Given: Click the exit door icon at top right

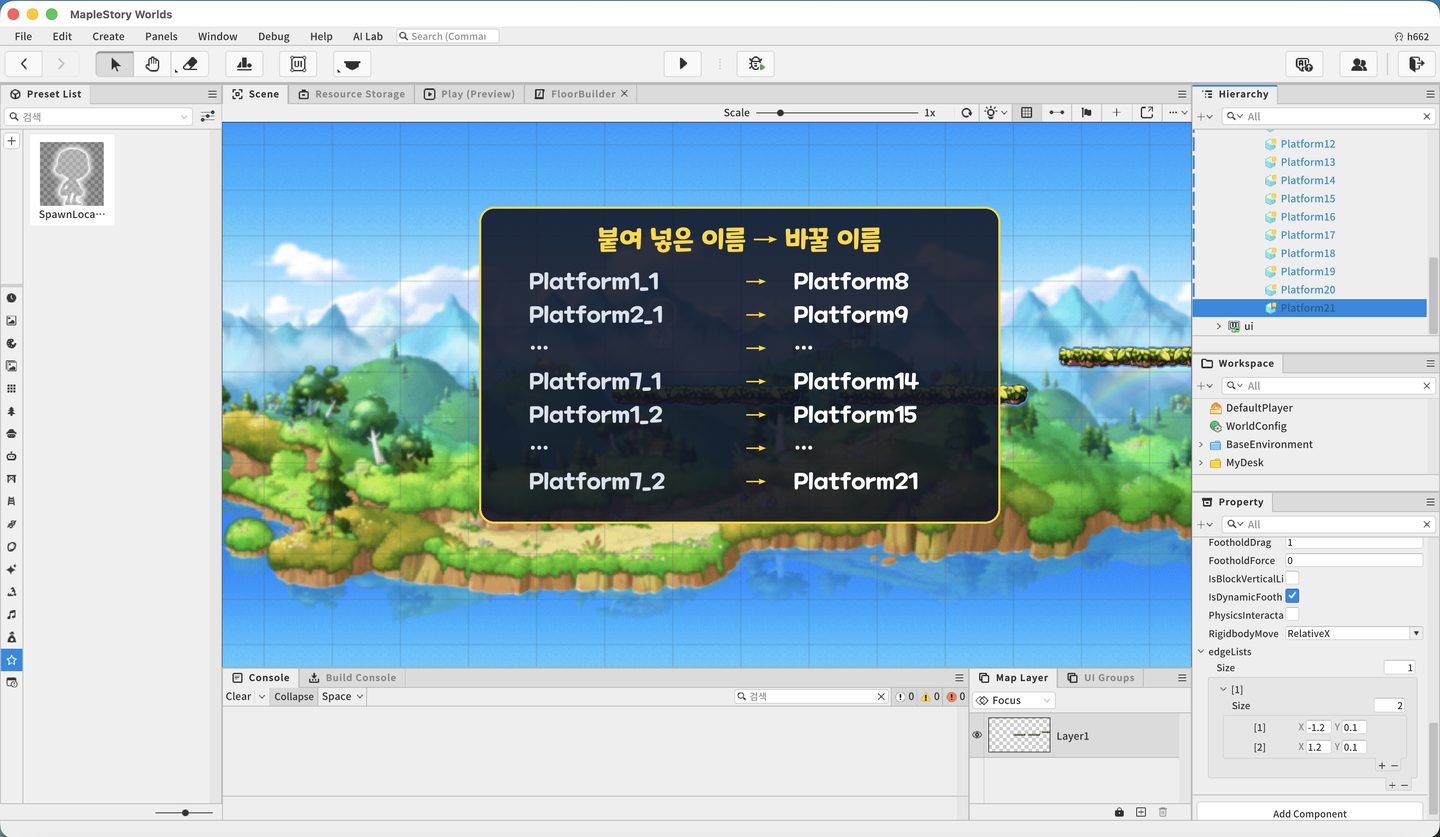Looking at the screenshot, I should (1415, 64).
